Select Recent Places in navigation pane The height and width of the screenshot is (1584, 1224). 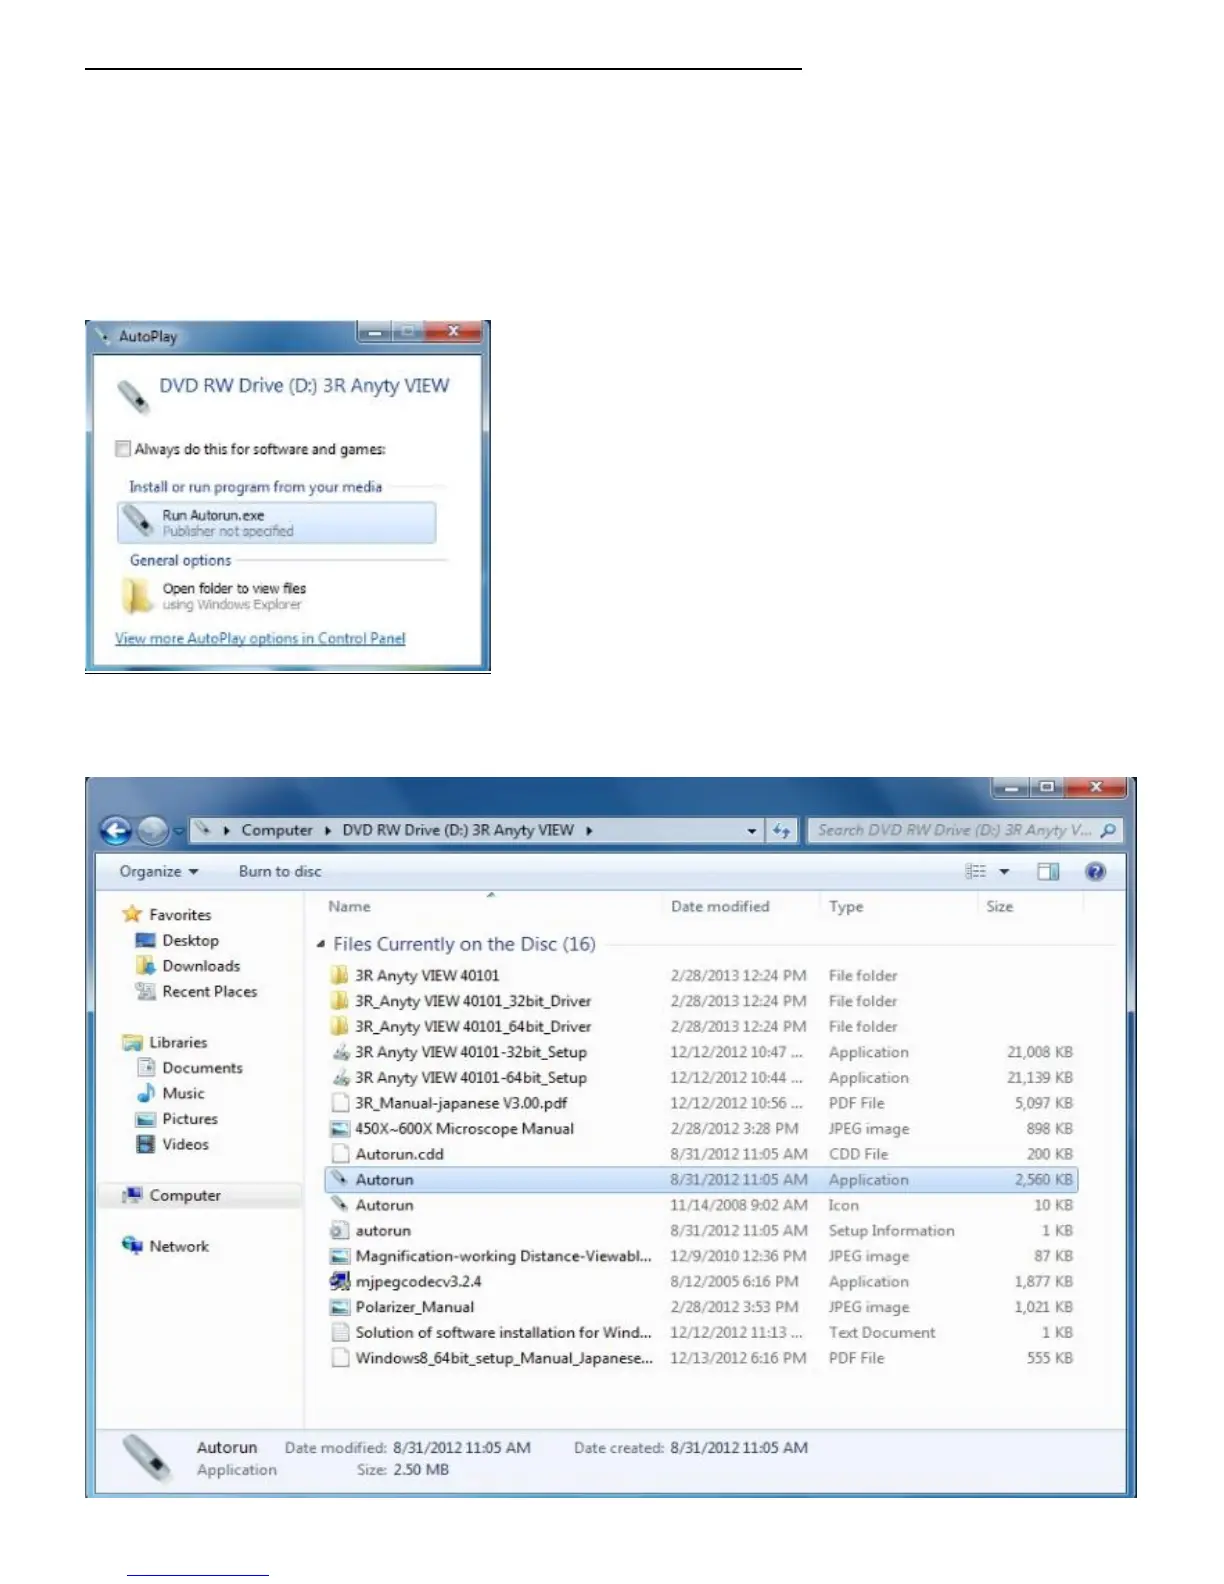pyautogui.click(x=196, y=991)
